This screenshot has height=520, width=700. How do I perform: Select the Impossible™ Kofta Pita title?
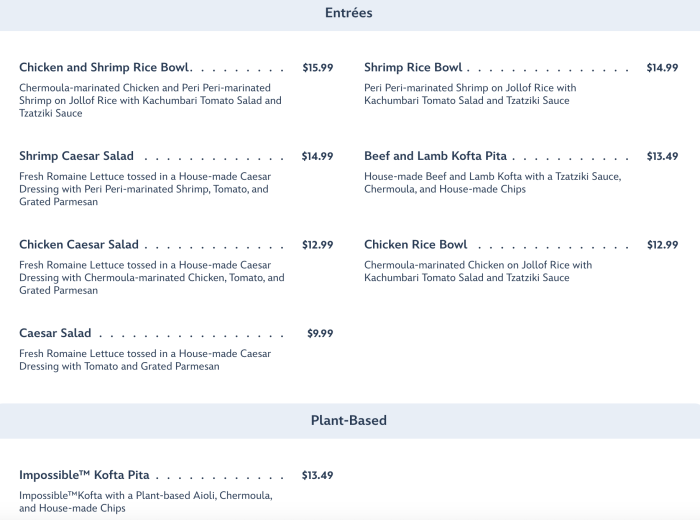click(84, 475)
